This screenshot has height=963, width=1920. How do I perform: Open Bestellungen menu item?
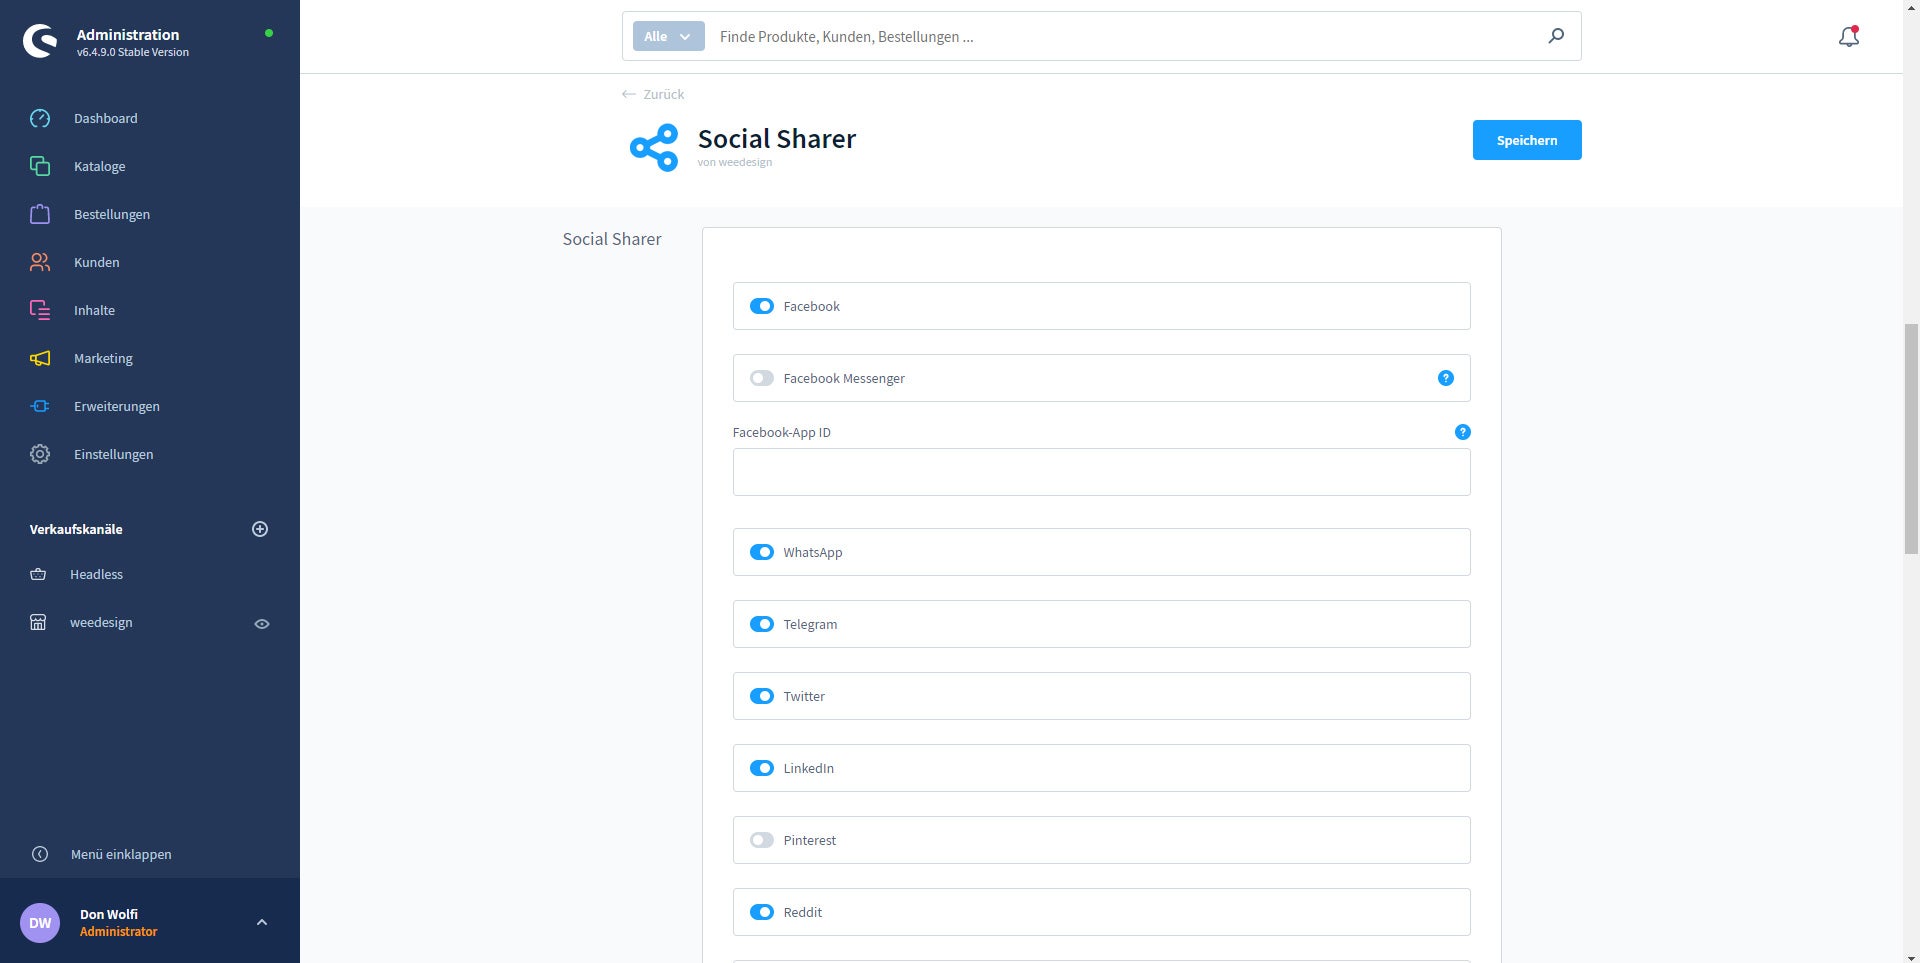tap(112, 214)
